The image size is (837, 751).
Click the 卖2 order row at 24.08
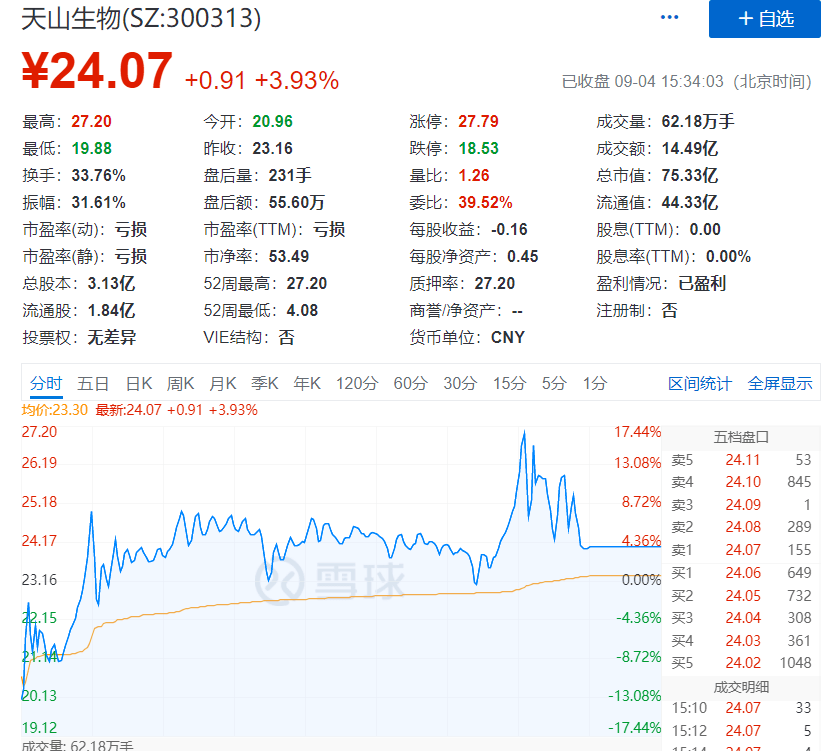coord(741,527)
